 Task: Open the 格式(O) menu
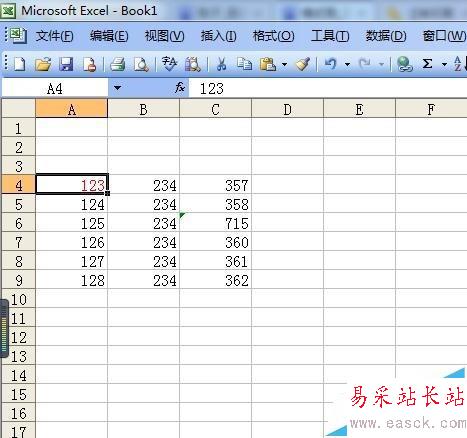point(273,36)
